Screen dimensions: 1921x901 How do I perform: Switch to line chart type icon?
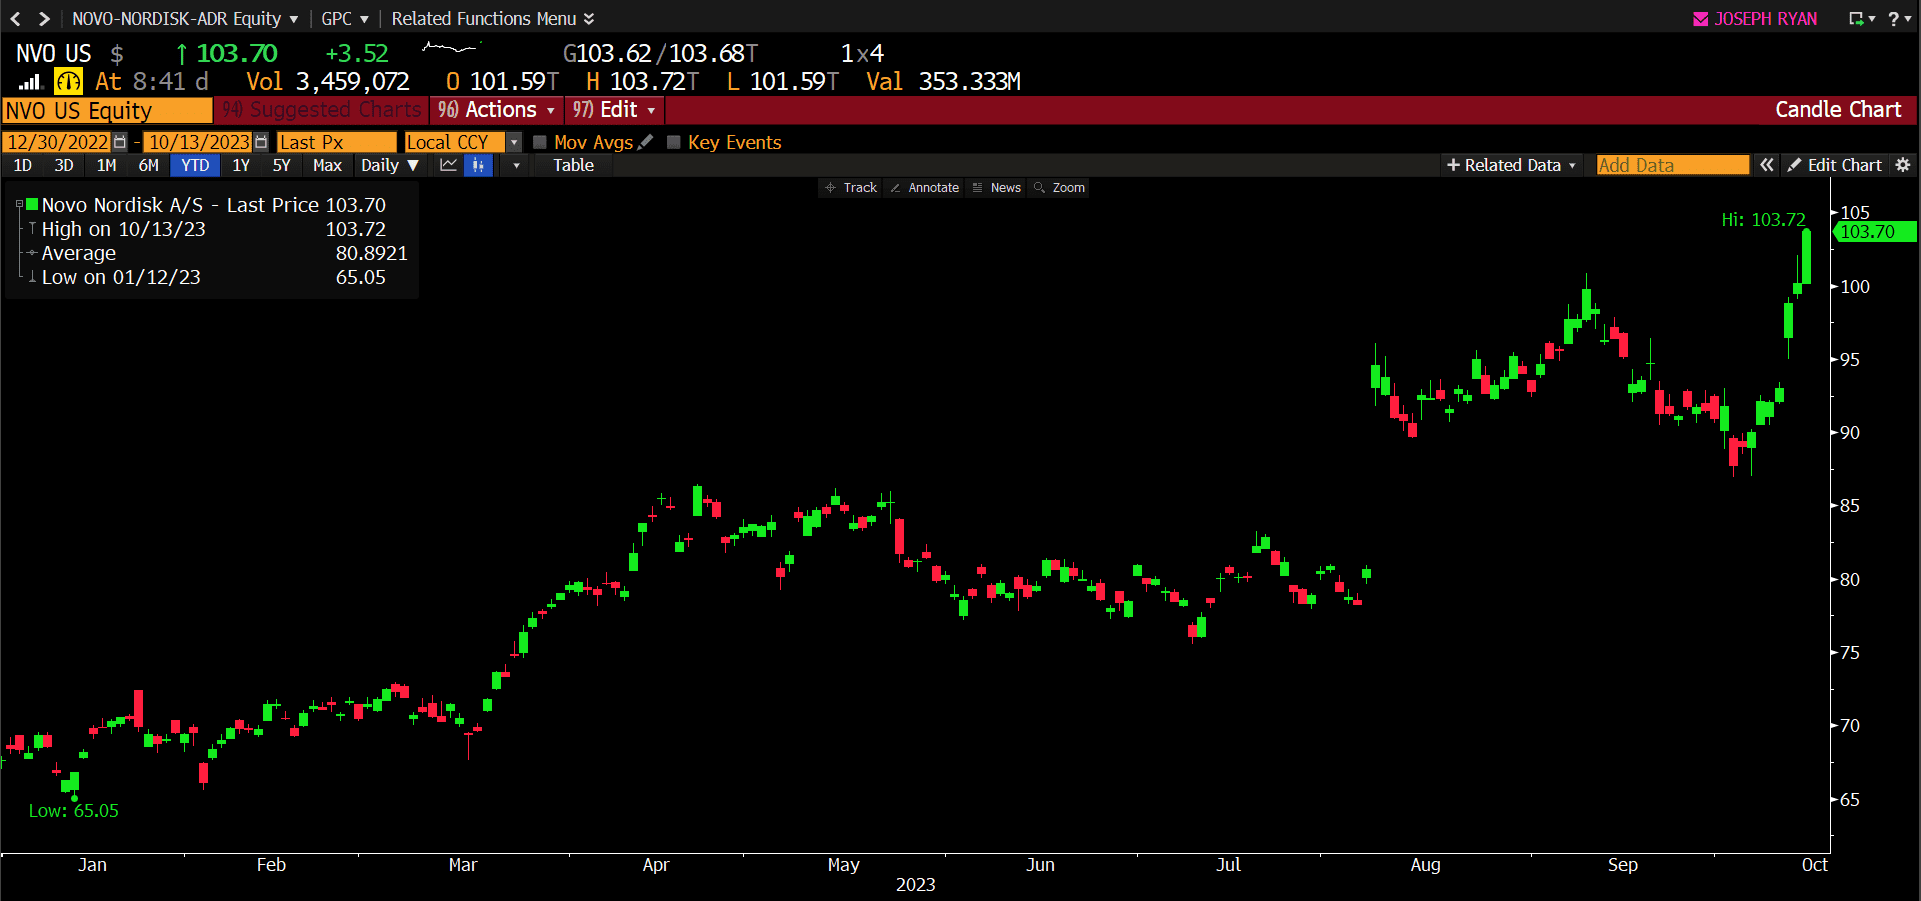point(448,165)
